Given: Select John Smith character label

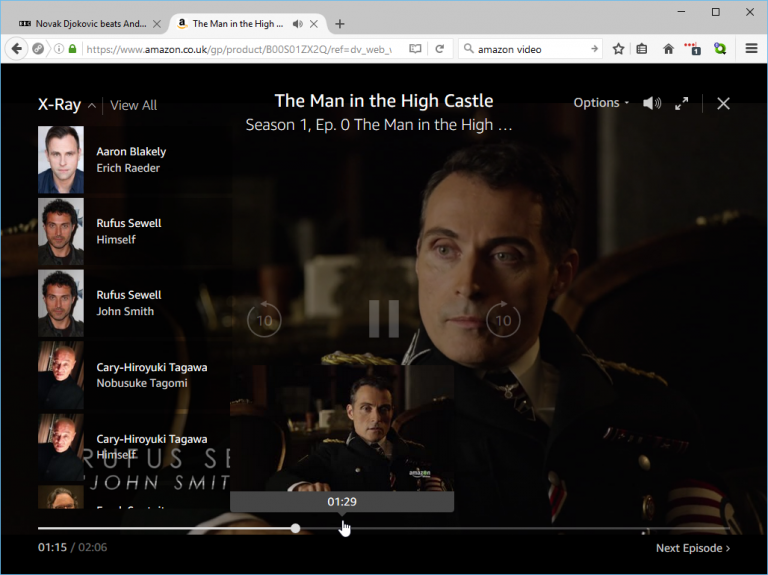Looking at the screenshot, I should point(125,311).
